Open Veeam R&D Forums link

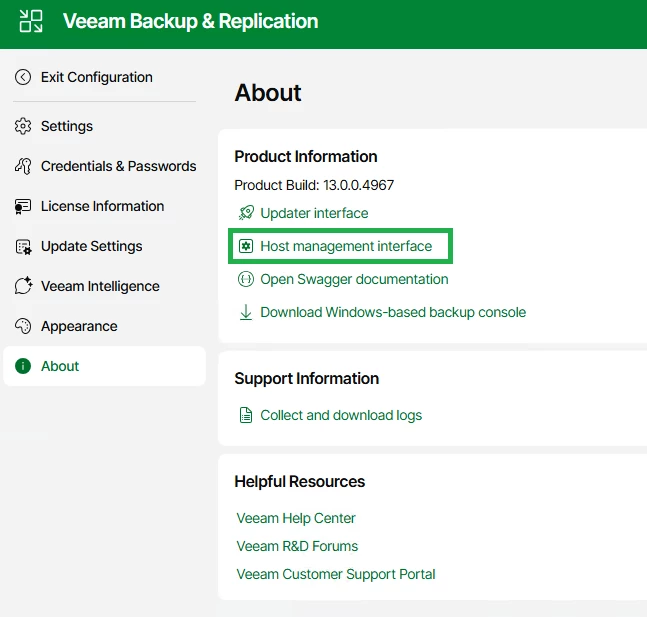tap(297, 546)
